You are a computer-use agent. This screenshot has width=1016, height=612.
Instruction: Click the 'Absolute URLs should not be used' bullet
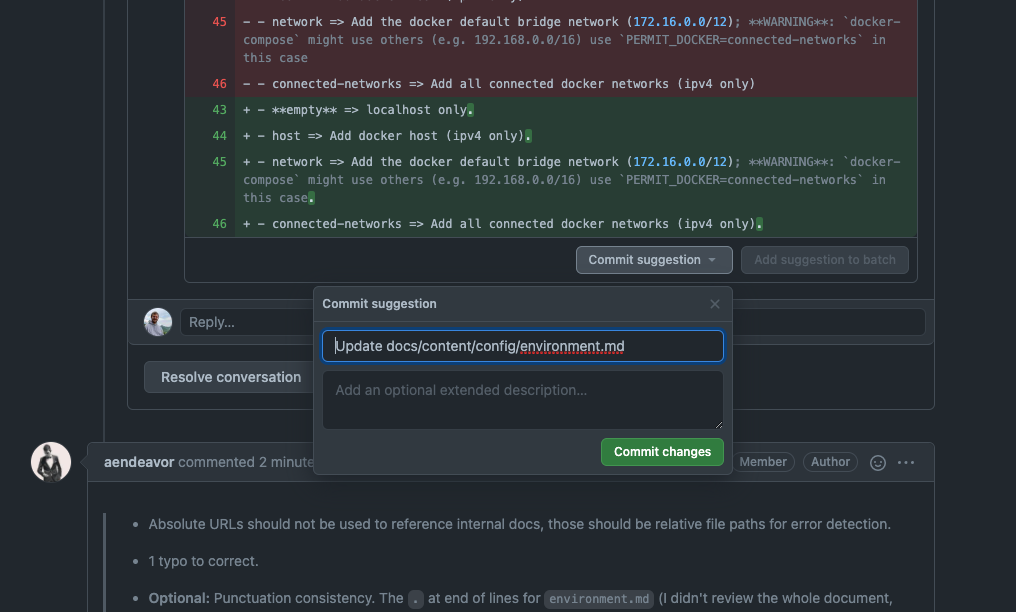pyautogui.click(x=519, y=524)
